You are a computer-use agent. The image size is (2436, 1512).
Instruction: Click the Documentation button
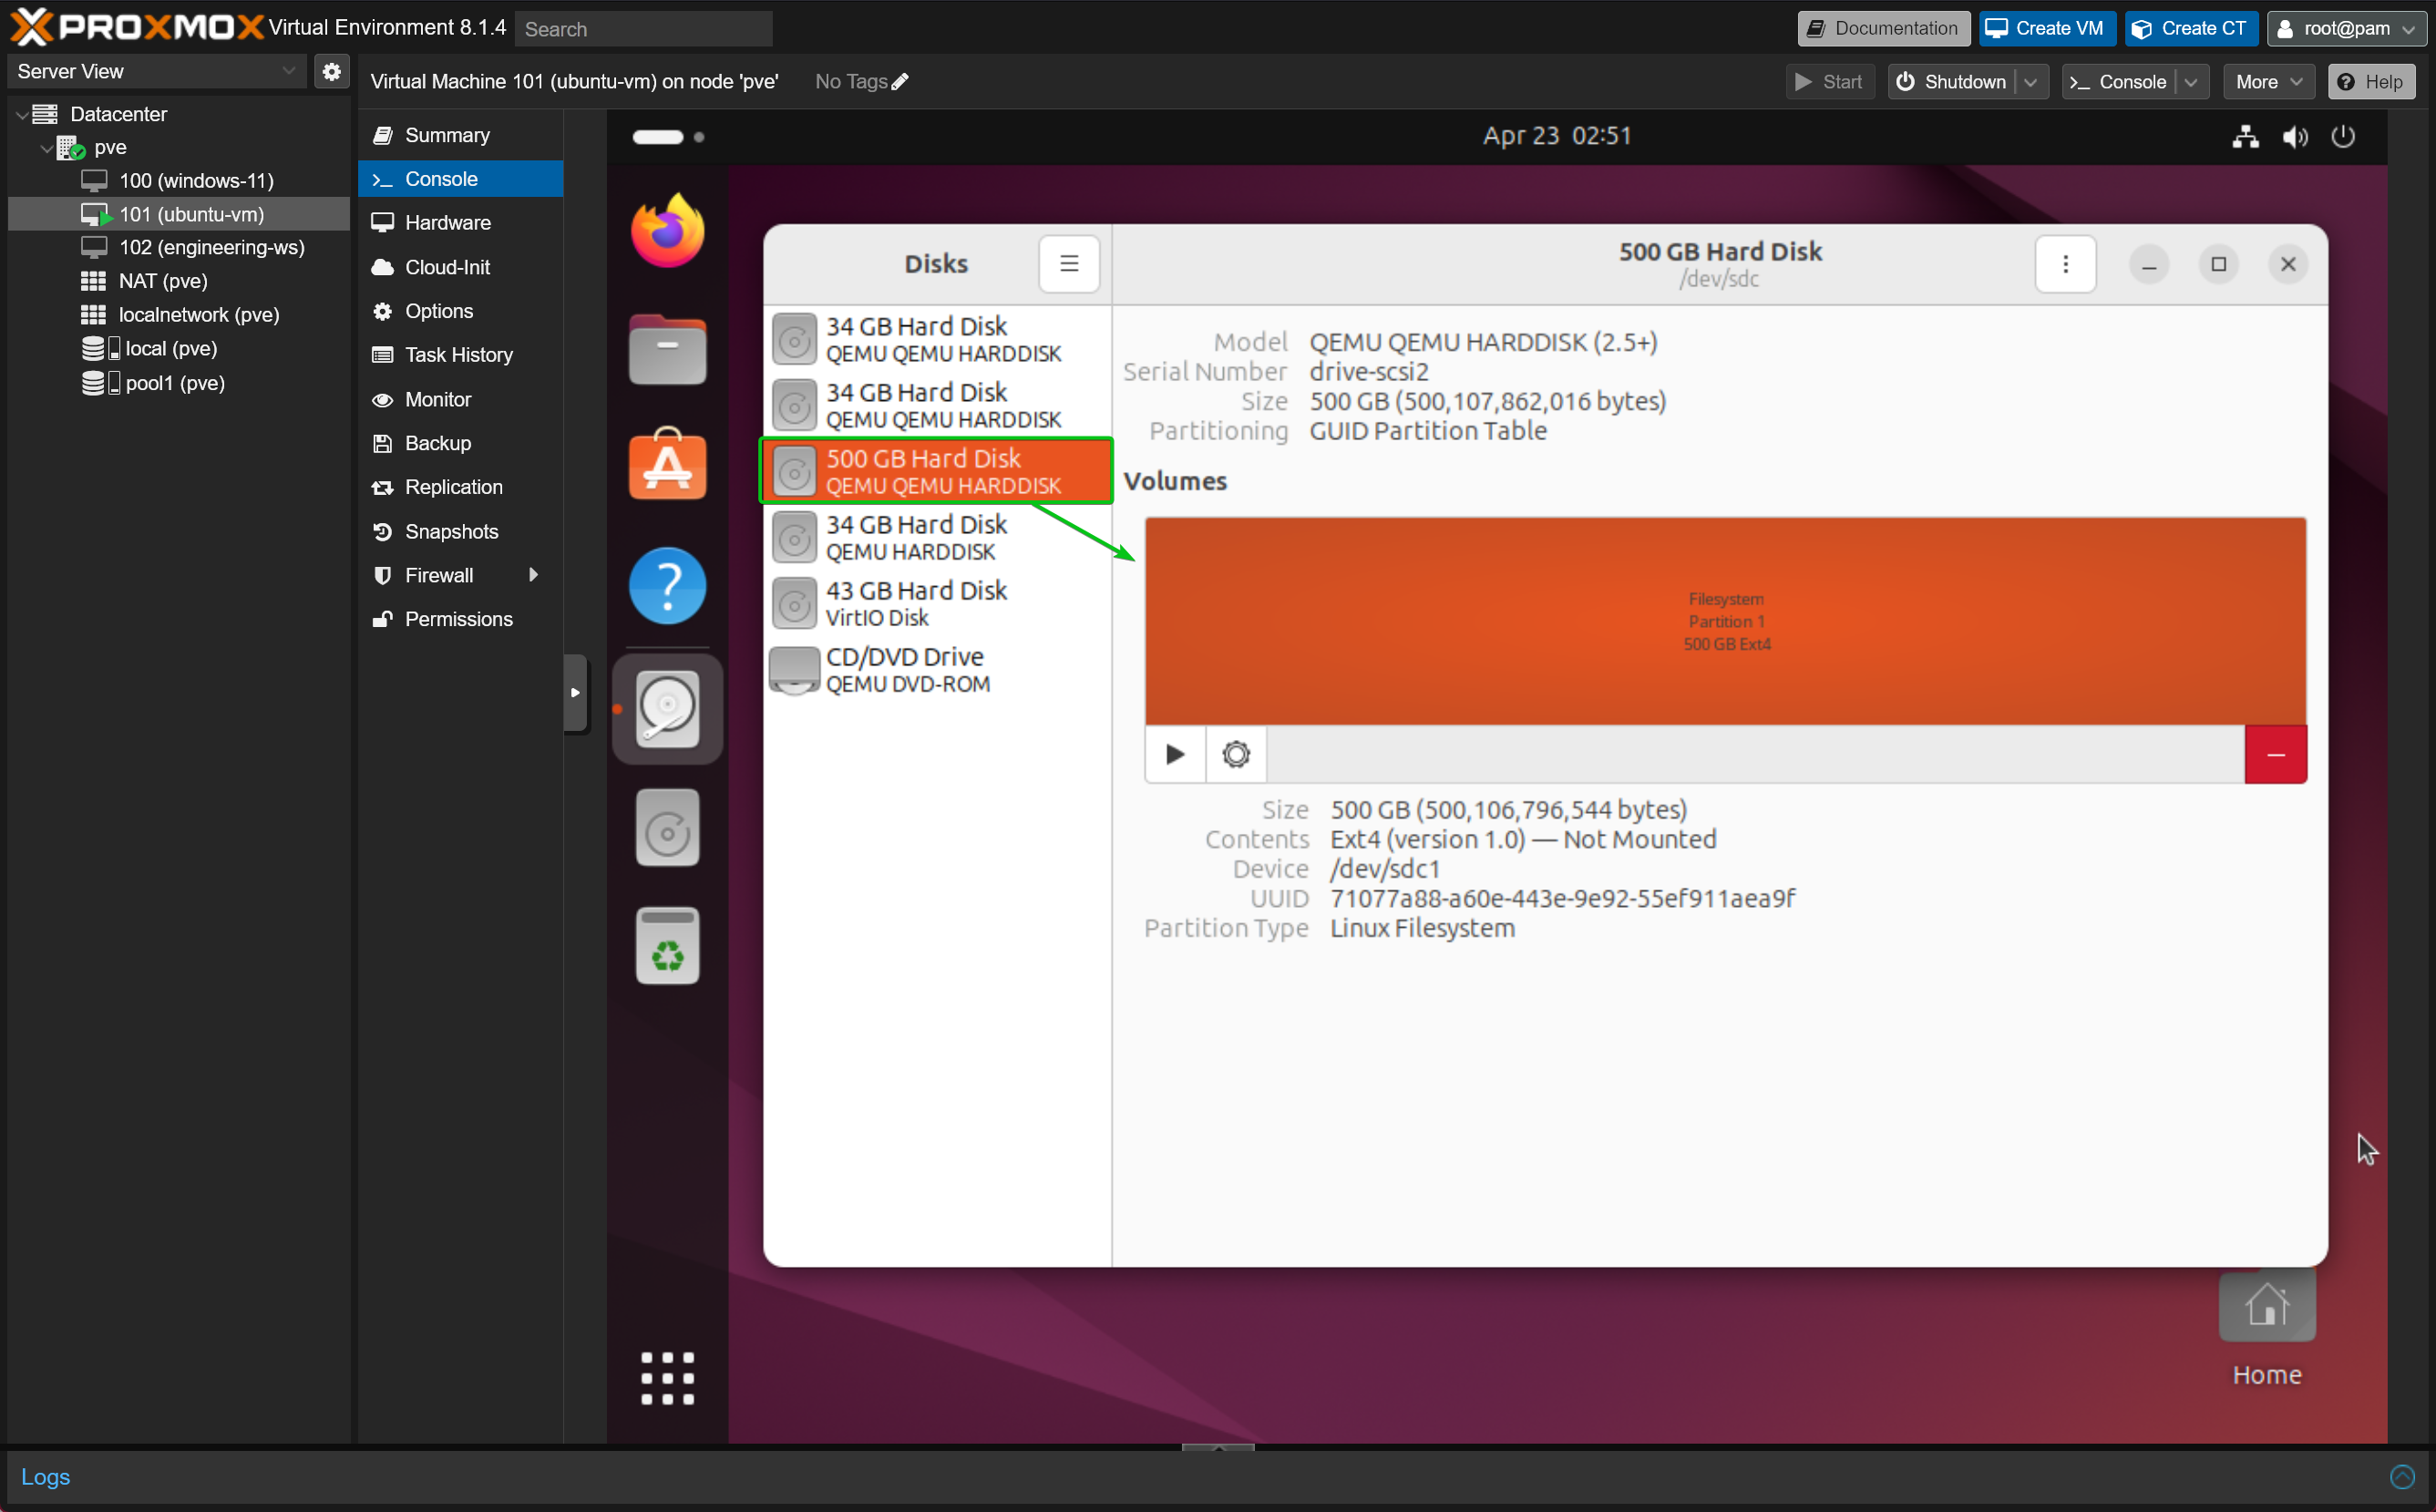[x=1883, y=28]
